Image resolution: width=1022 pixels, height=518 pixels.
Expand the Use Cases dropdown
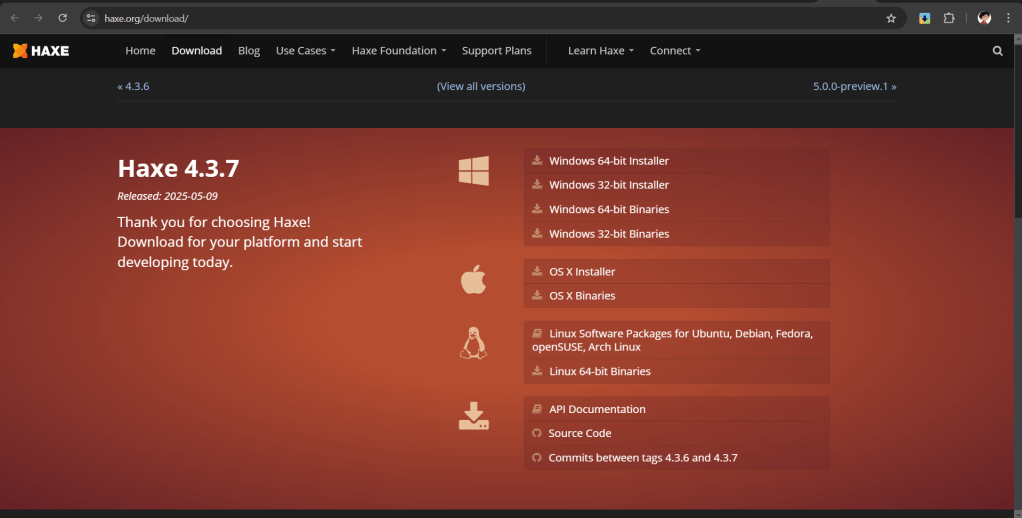(x=305, y=51)
